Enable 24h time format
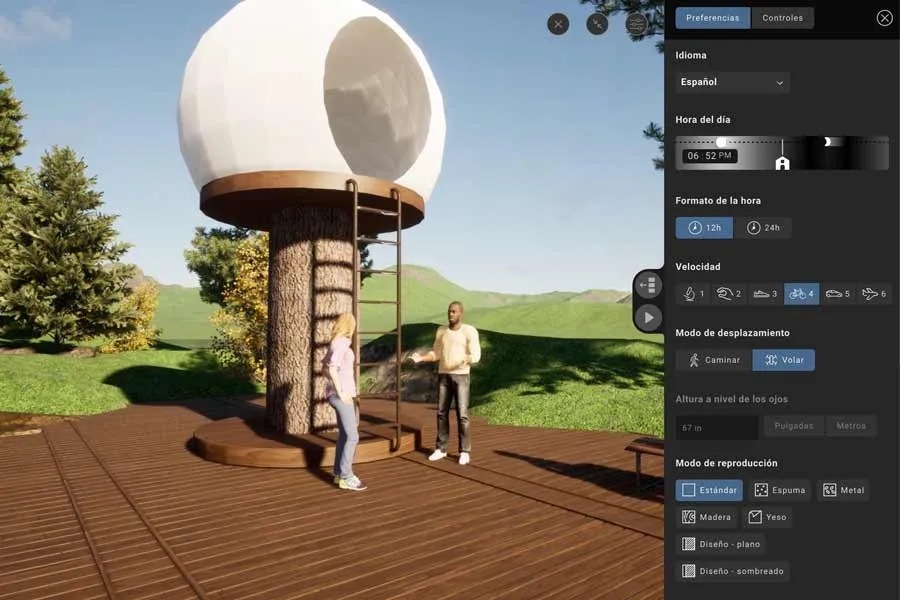Viewport: 900px width, 600px height. coord(765,227)
